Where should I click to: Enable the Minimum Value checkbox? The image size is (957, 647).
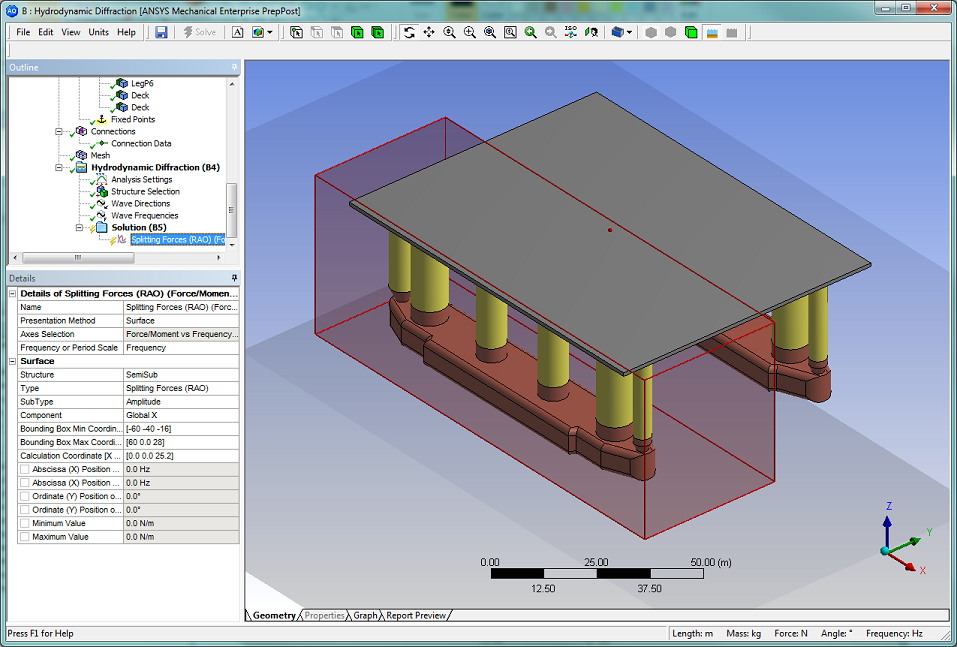click(x=25, y=523)
